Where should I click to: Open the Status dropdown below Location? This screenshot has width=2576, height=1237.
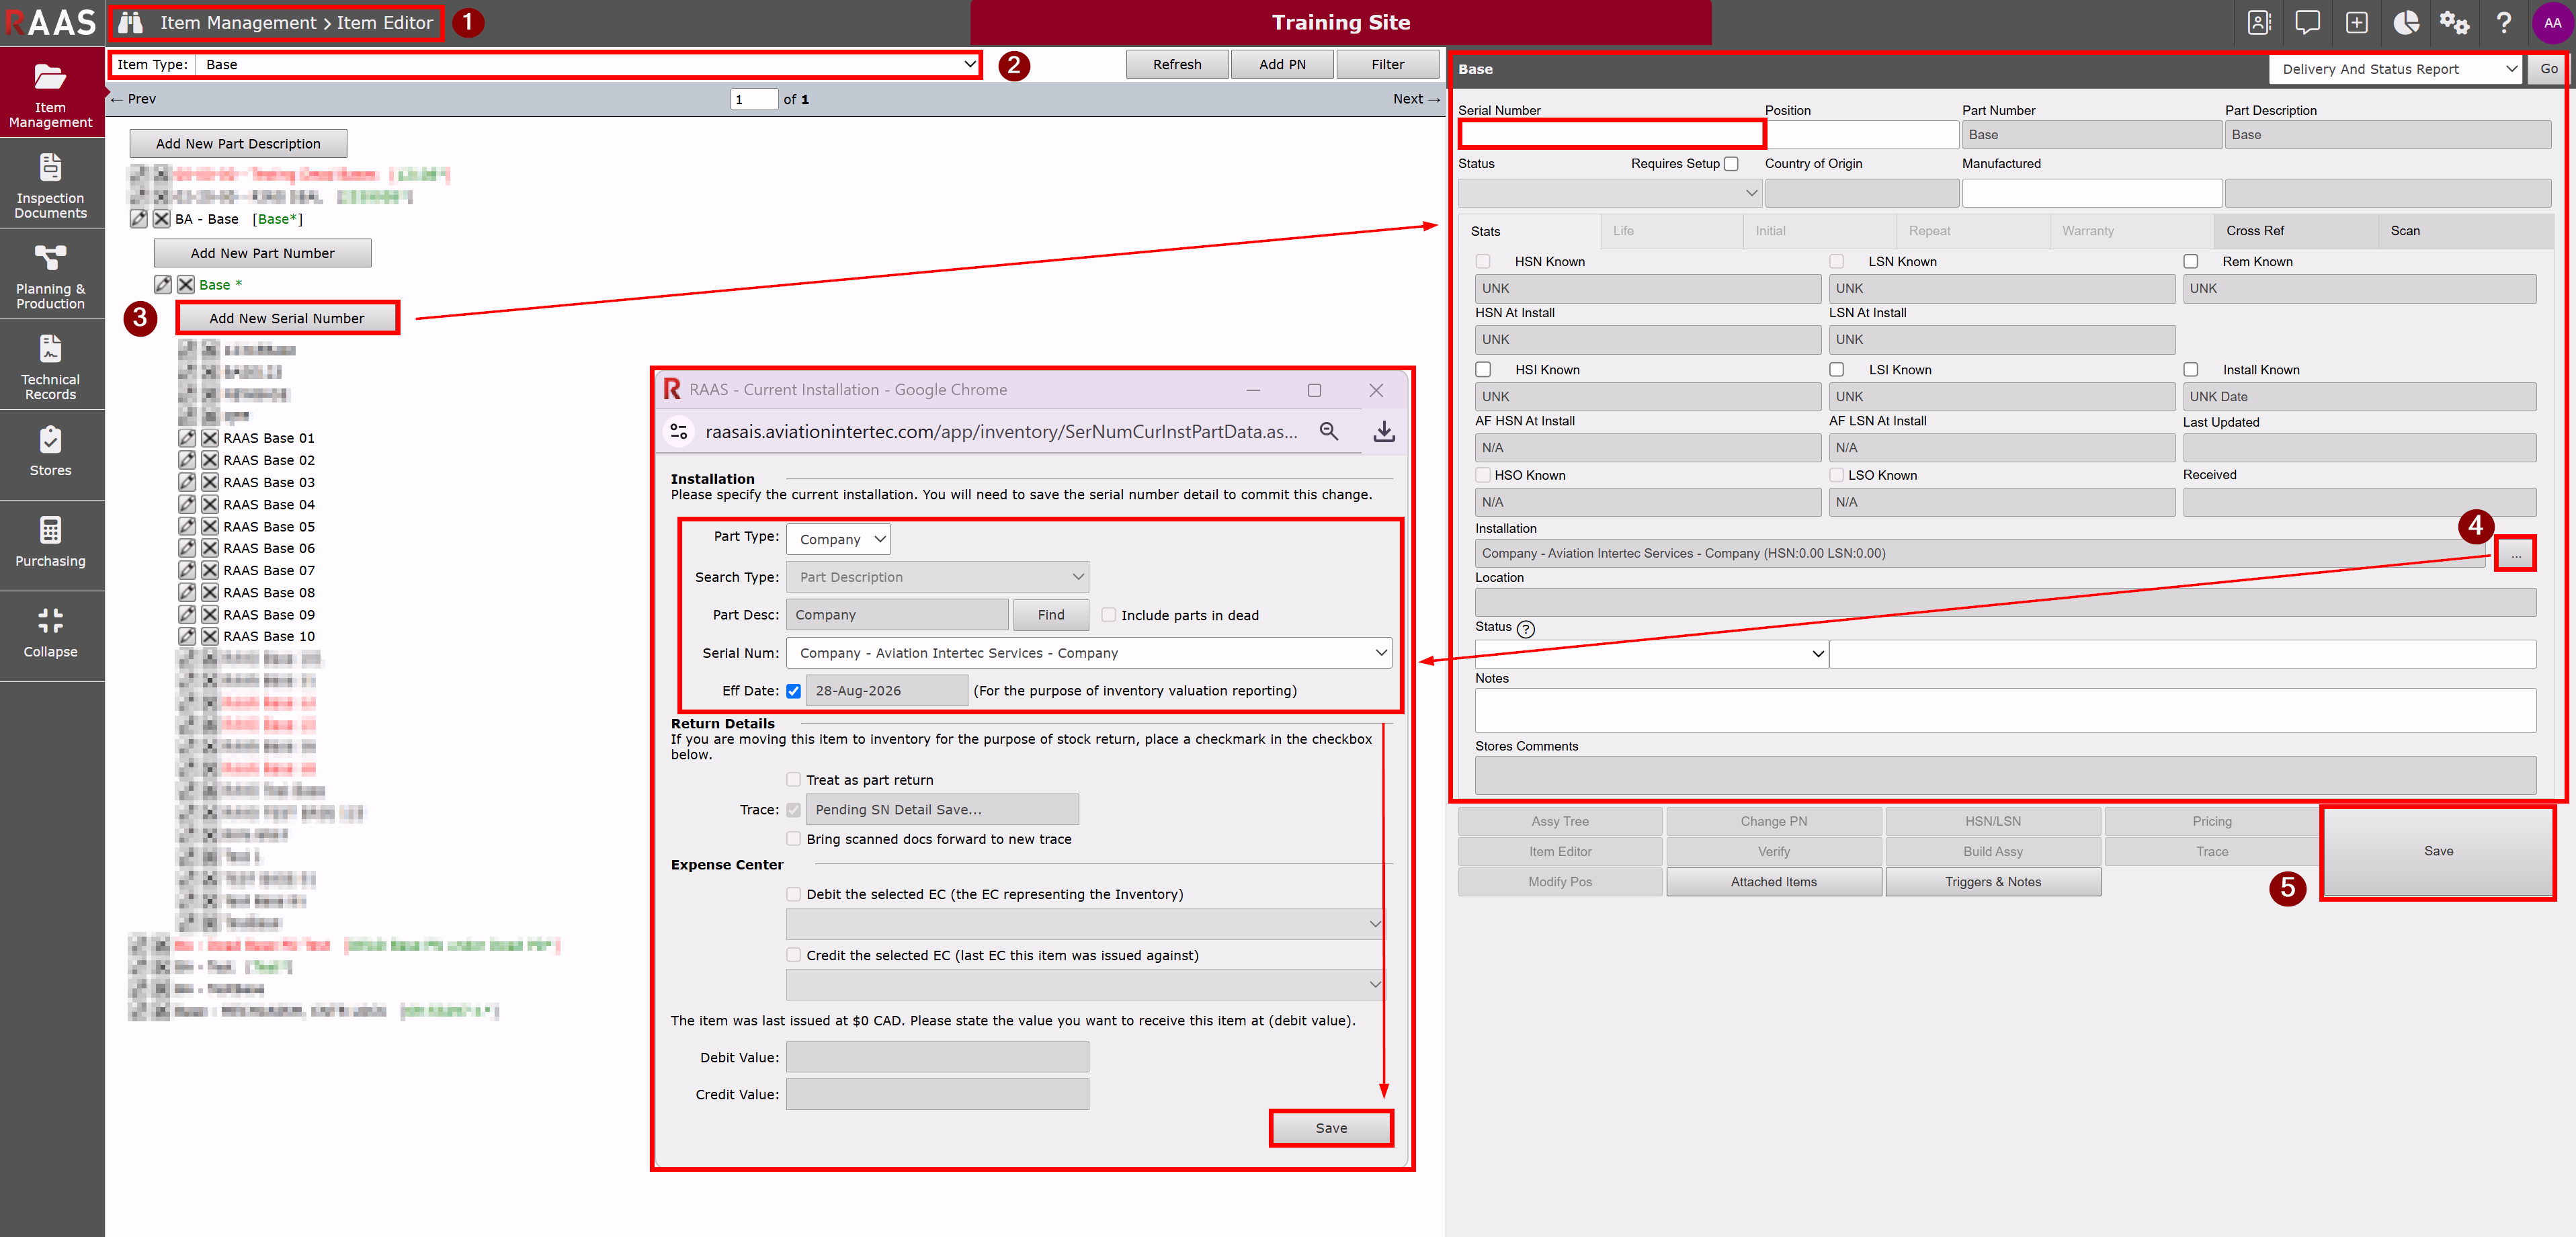[1651, 654]
